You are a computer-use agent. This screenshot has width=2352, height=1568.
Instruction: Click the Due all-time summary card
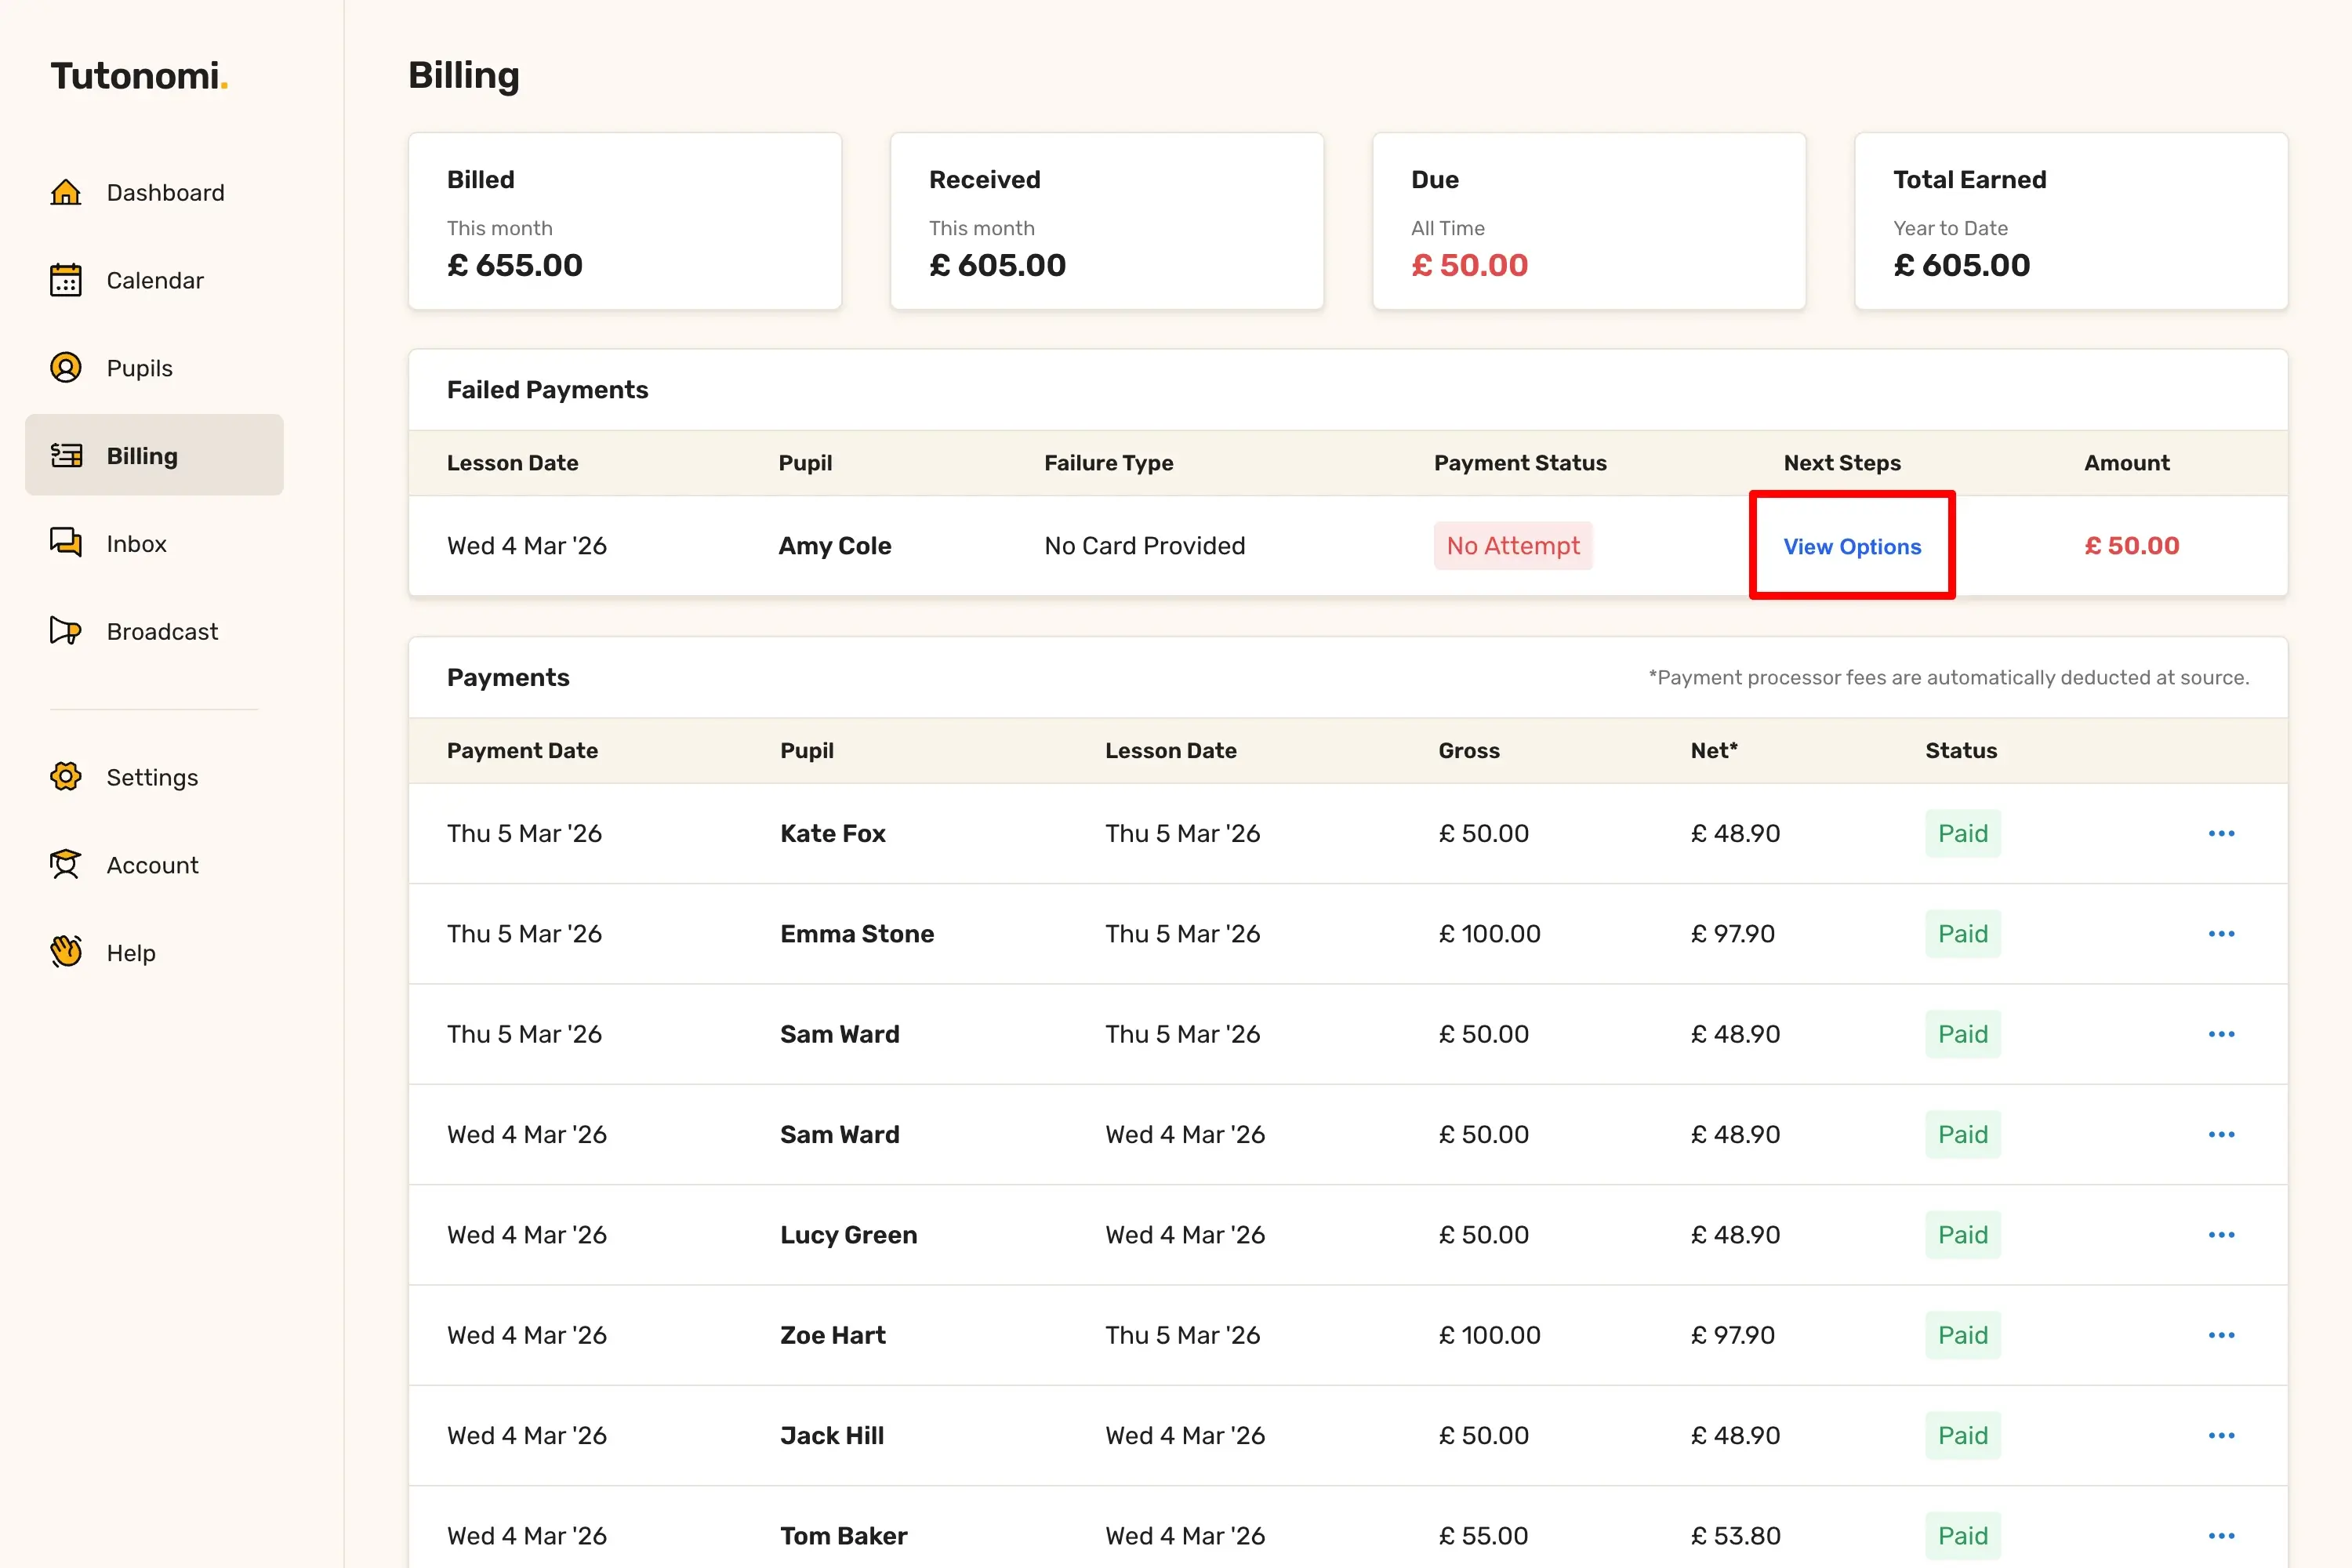(x=1588, y=221)
